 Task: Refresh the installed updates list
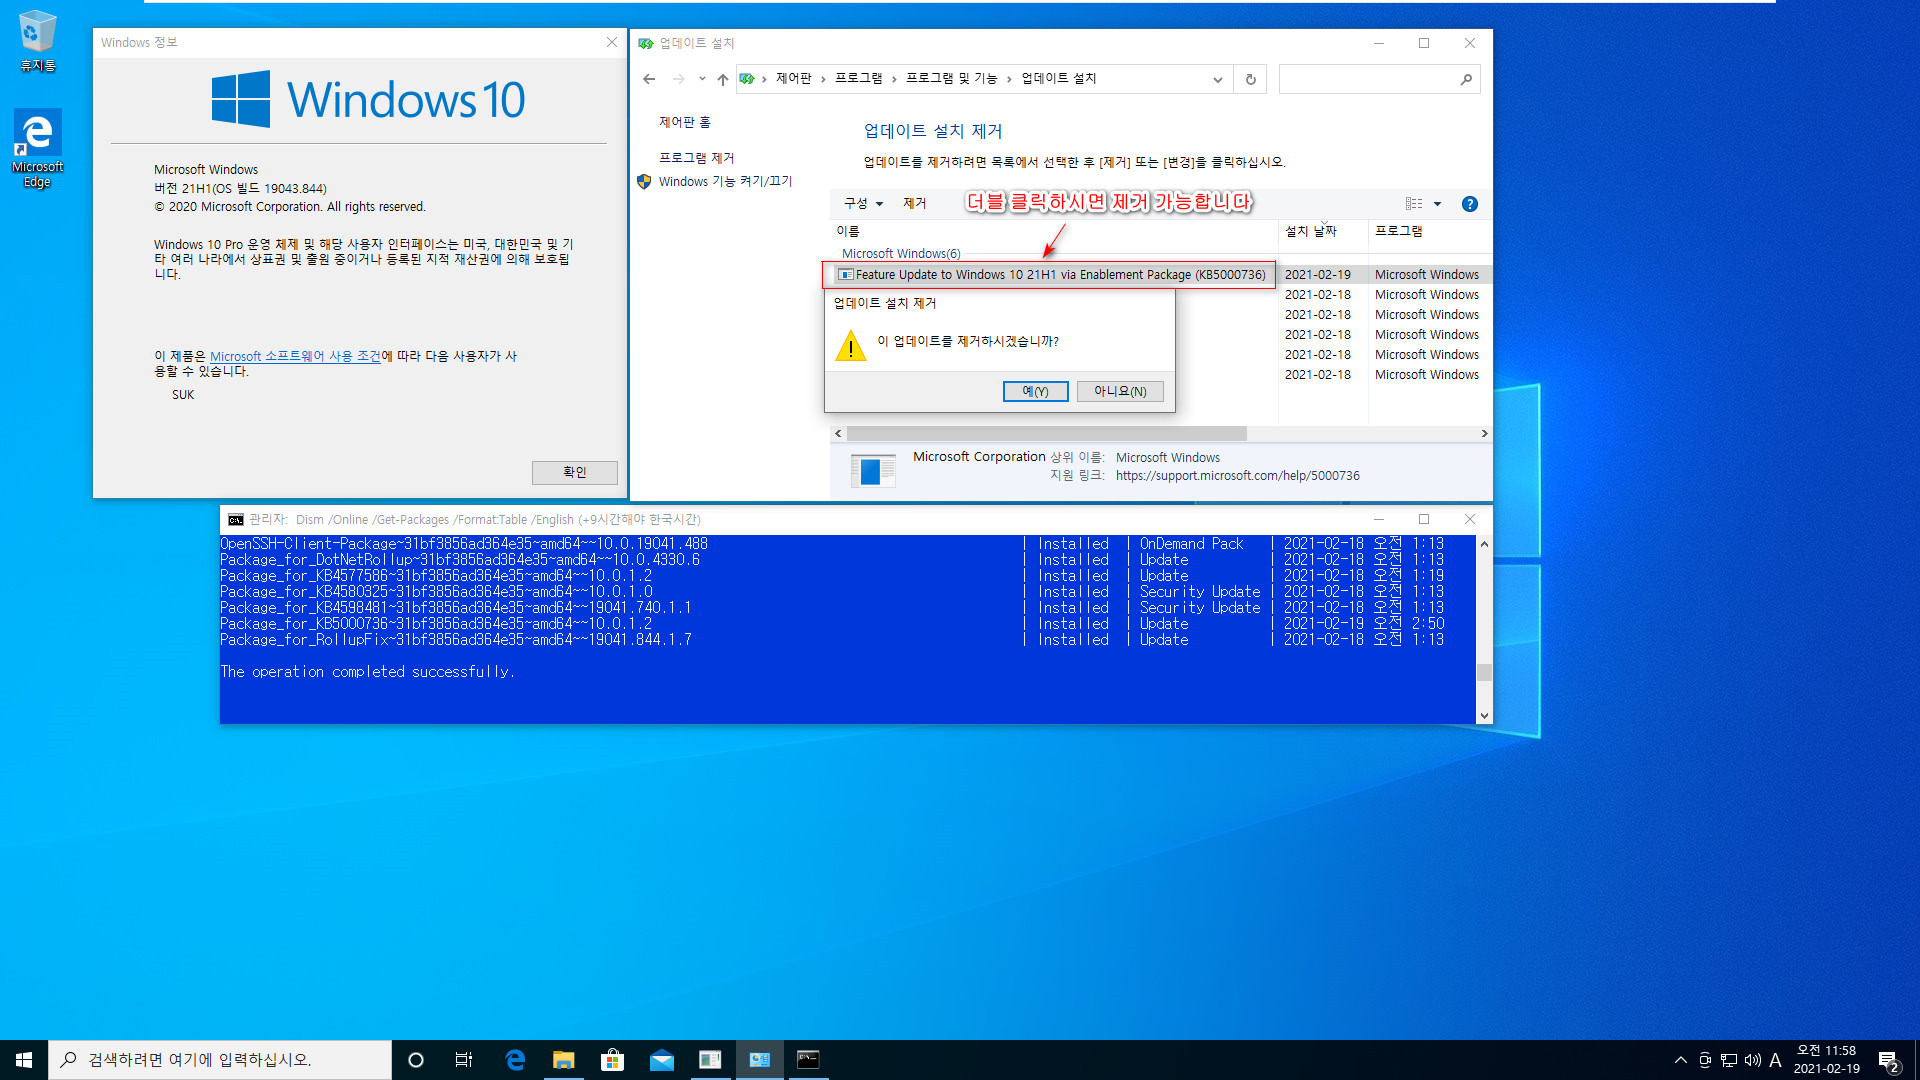pos(1250,79)
